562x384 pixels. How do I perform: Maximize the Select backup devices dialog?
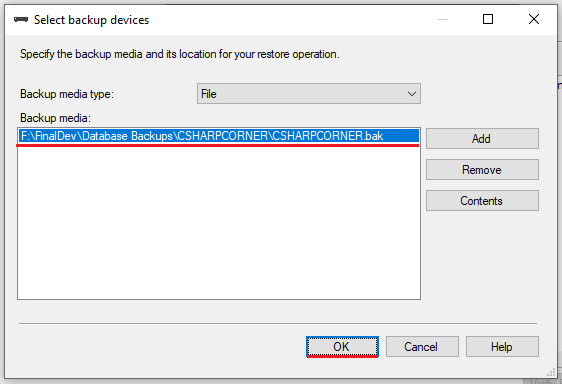pyautogui.click(x=488, y=19)
